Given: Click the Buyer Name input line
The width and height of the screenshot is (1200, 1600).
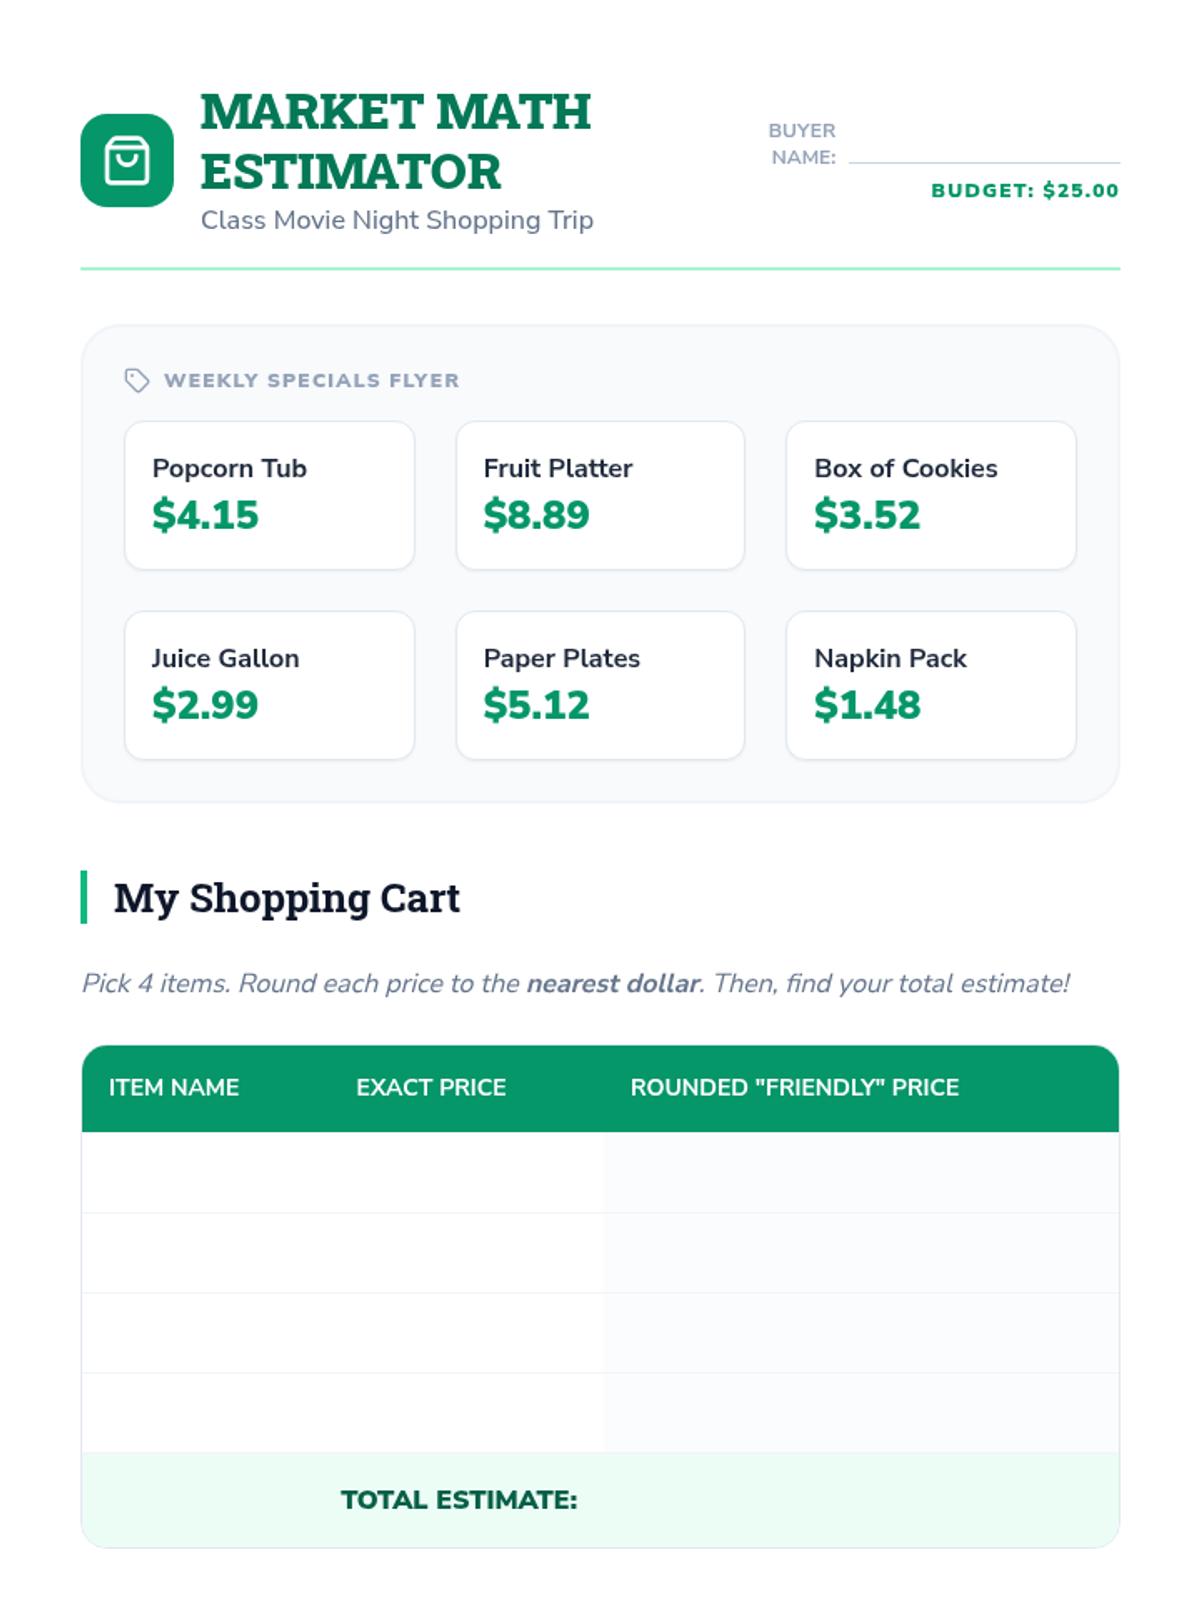Looking at the screenshot, I should click(x=983, y=150).
